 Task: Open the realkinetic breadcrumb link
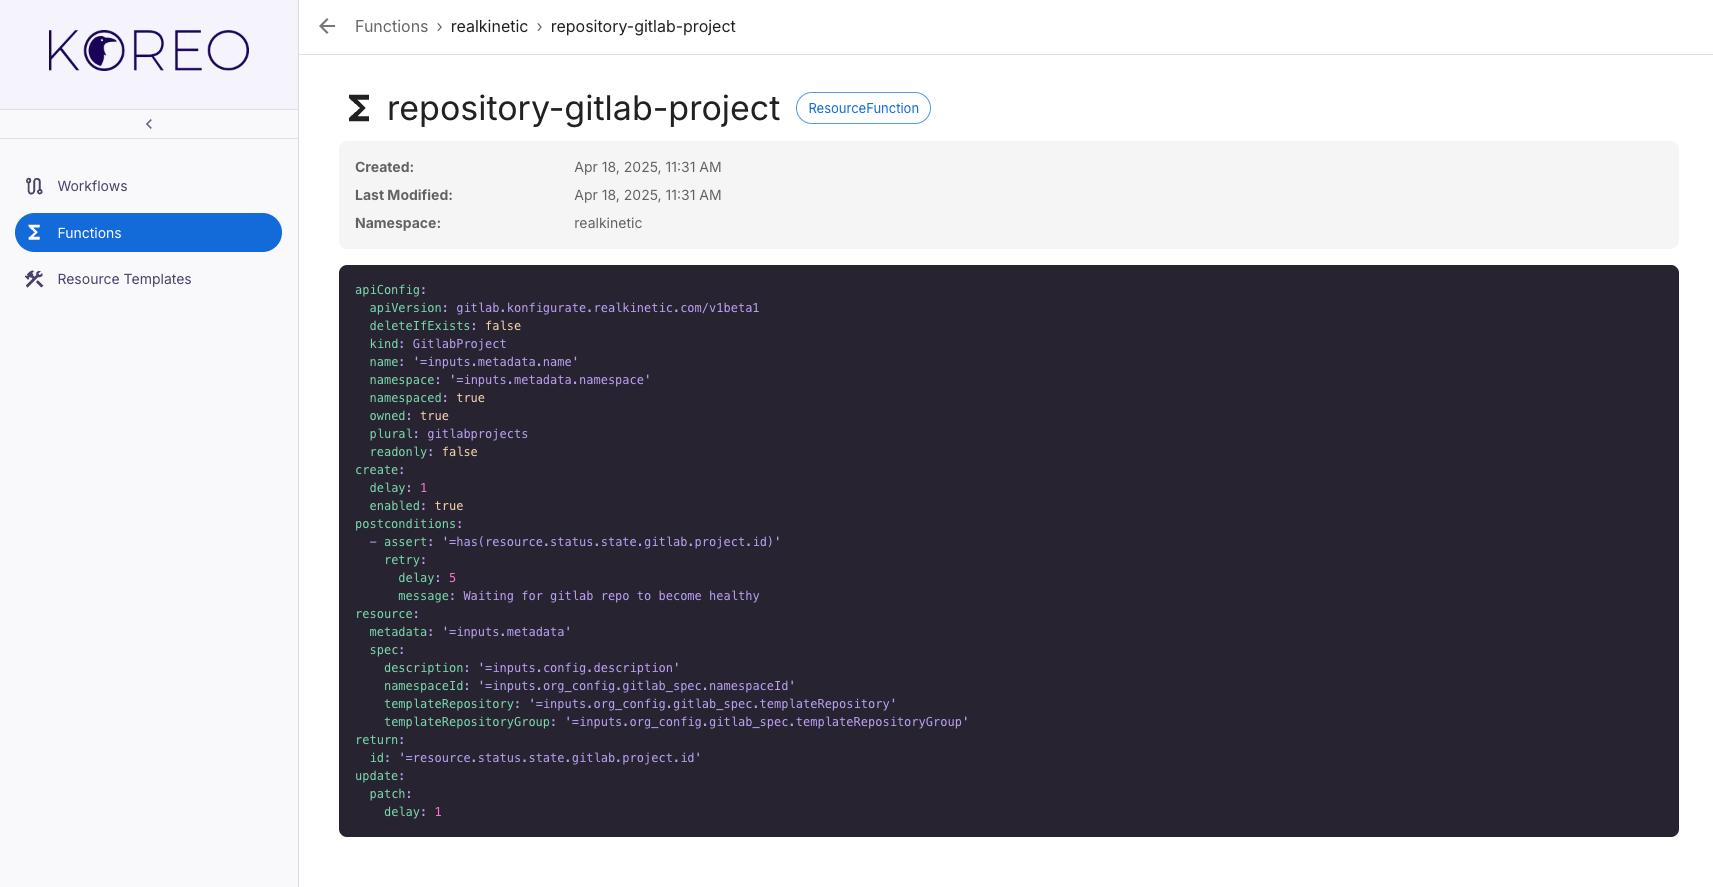[489, 26]
